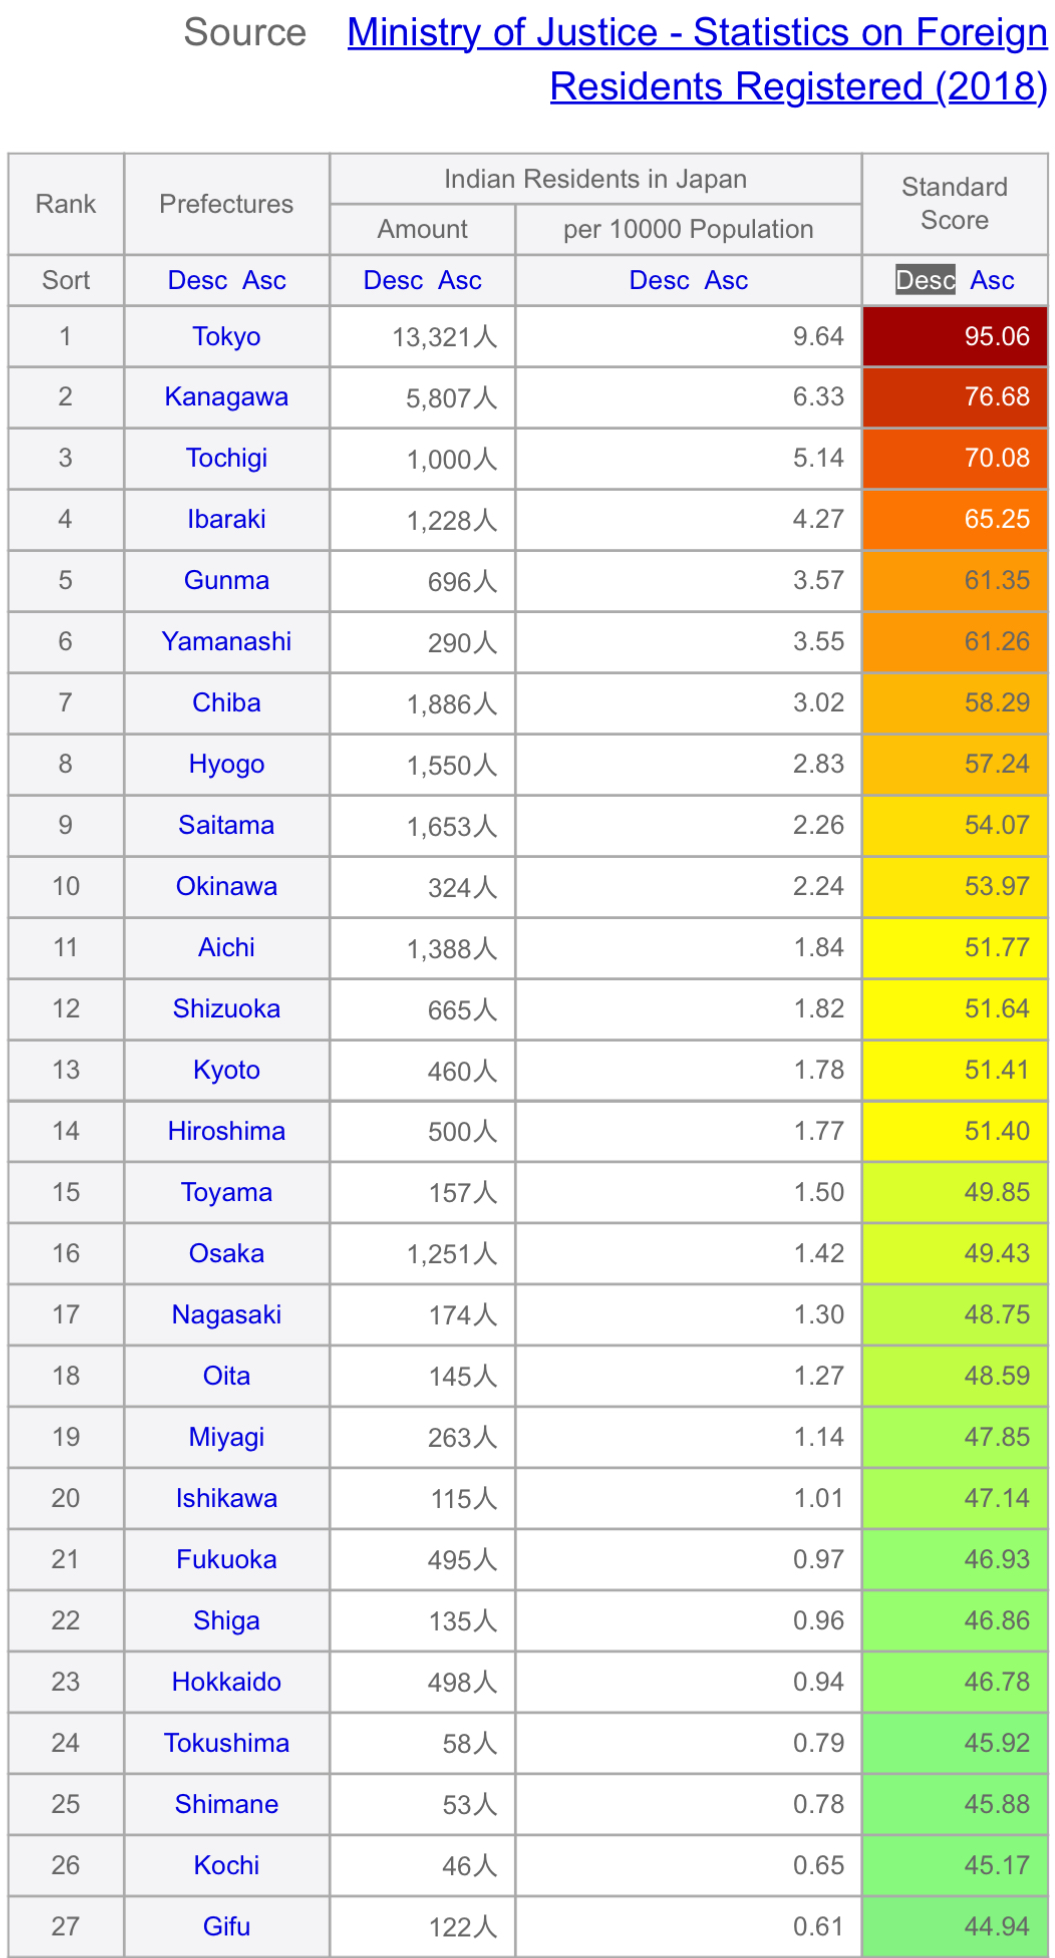
Task: Open Ministry of Justice statistics source link
Action: (x=698, y=59)
